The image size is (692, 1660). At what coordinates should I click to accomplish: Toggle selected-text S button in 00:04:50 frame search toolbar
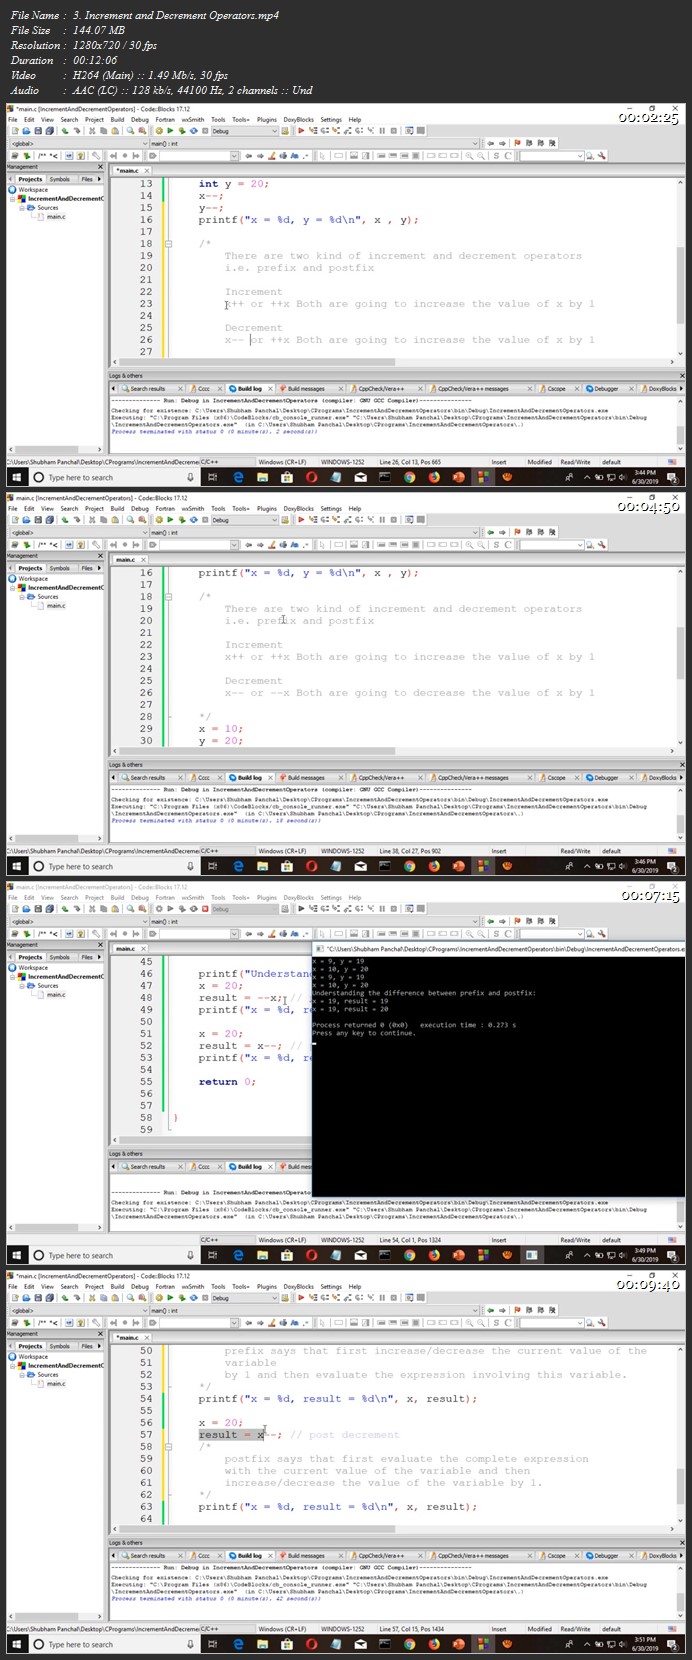coord(496,545)
